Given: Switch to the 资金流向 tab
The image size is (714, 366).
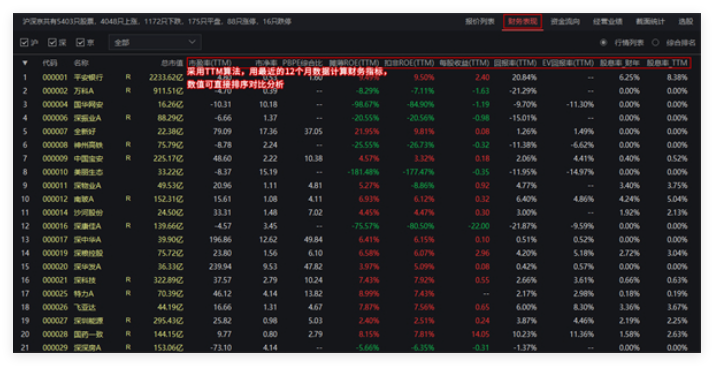Looking at the screenshot, I should click(x=565, y=21).
